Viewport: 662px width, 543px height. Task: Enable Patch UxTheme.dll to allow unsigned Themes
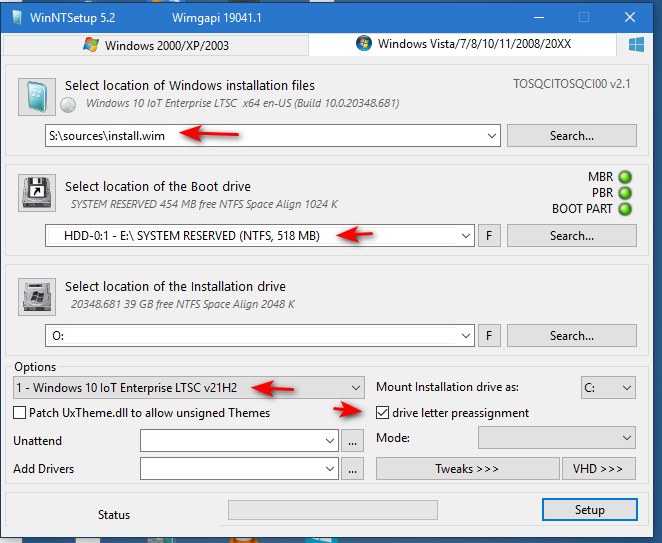[19, 413]
